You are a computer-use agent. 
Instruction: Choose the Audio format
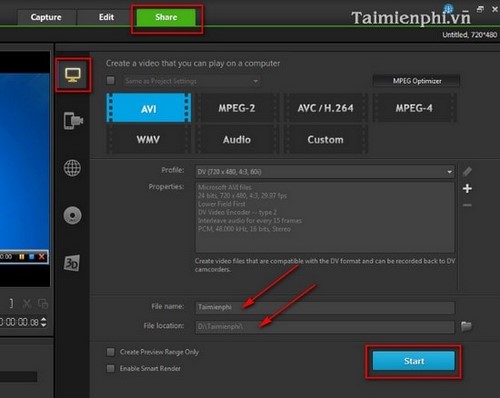coord(237,139)
